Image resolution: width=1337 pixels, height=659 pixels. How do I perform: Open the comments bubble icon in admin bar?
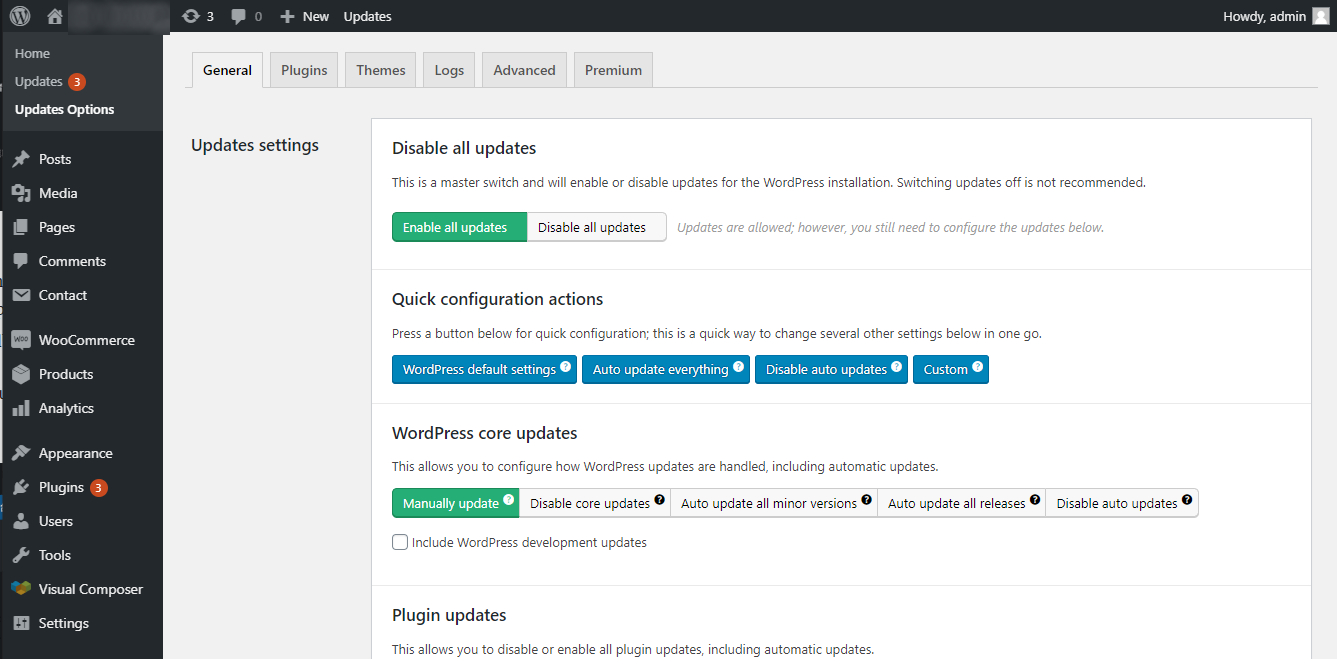coord(239,16)
